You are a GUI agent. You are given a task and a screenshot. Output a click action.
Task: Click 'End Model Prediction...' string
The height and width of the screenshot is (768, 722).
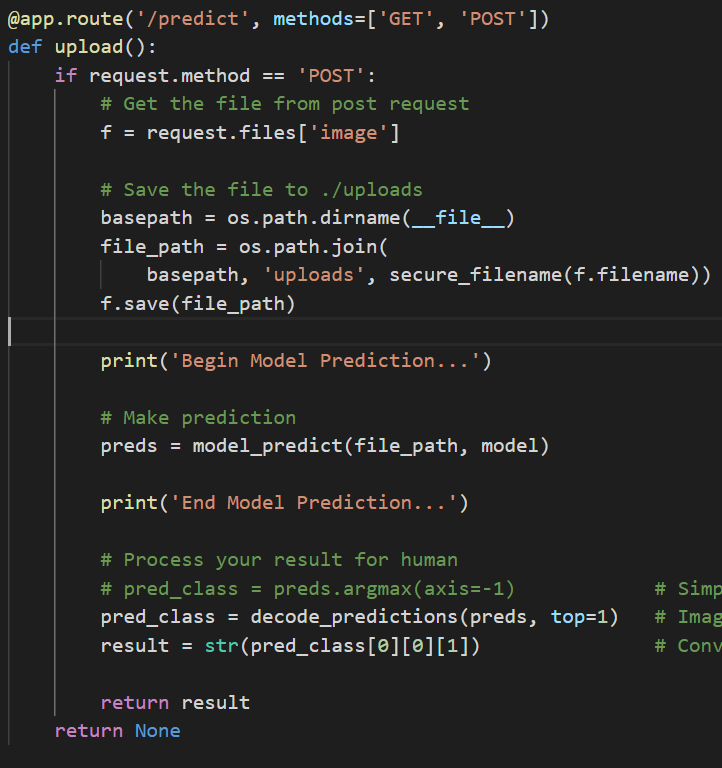(313, 503)
